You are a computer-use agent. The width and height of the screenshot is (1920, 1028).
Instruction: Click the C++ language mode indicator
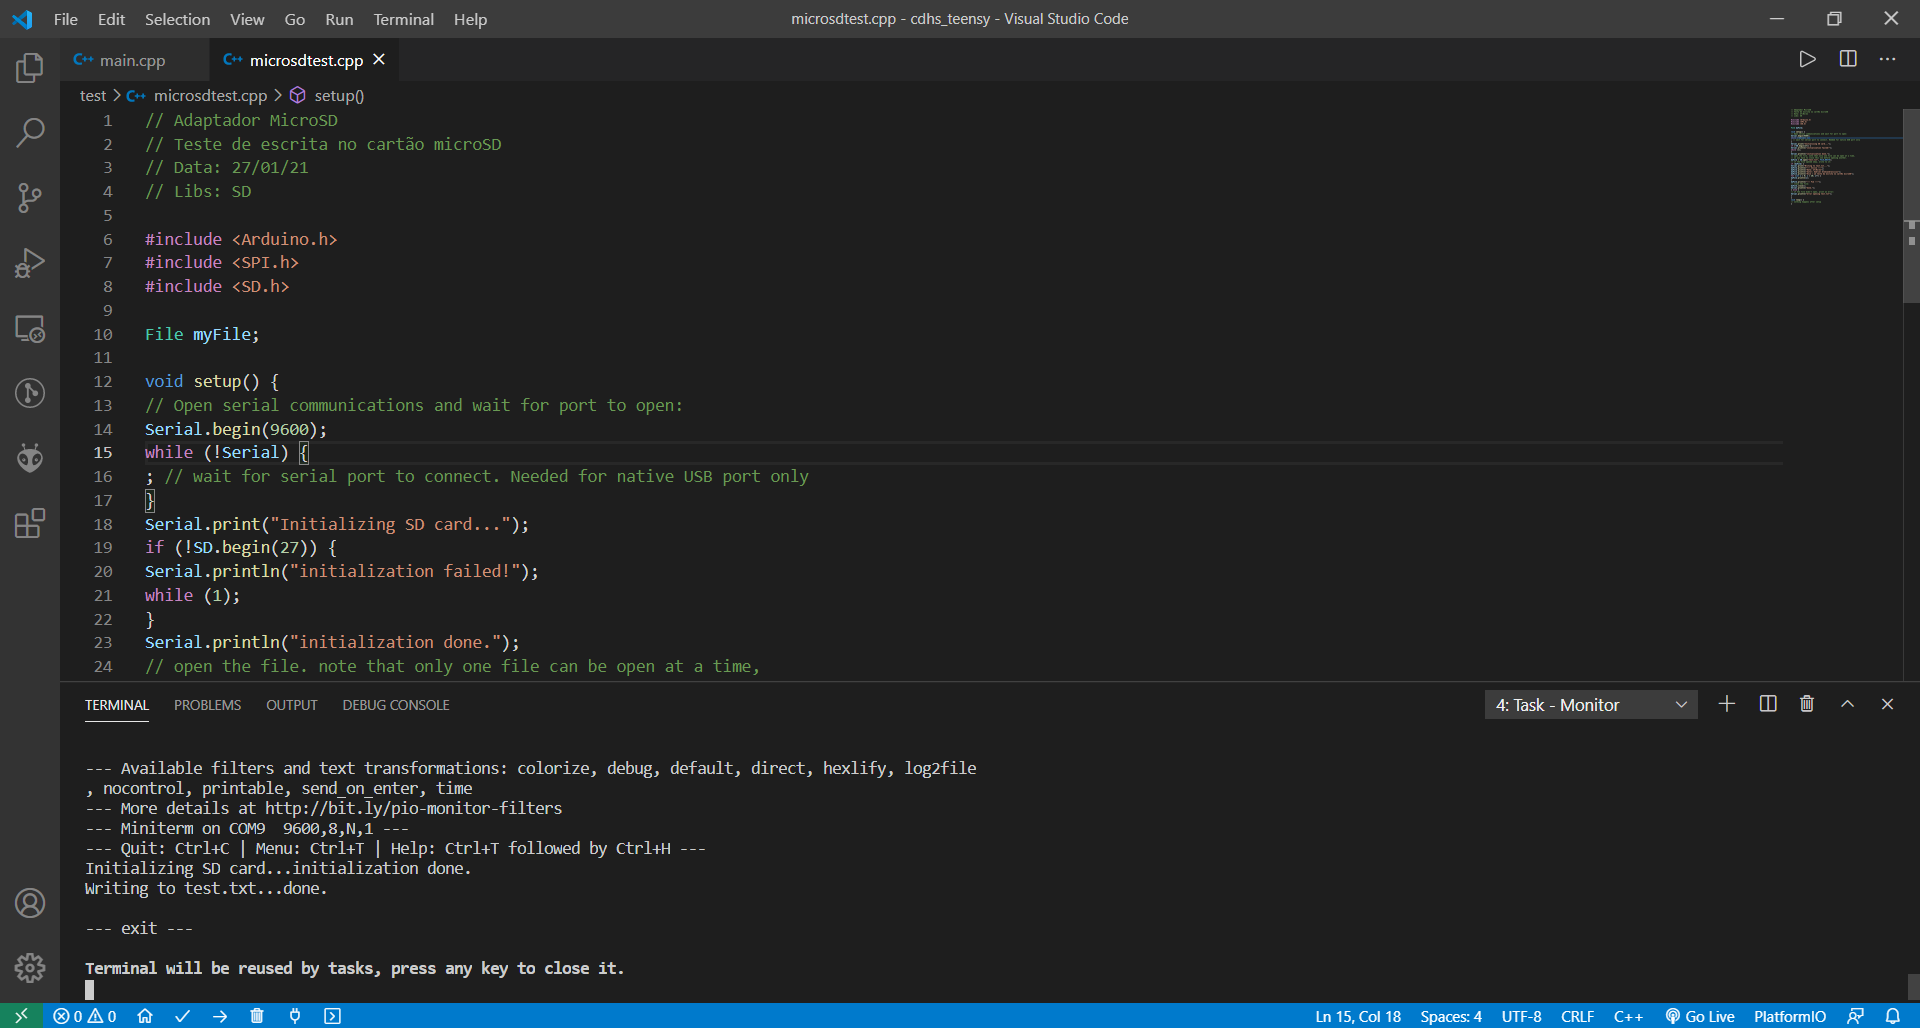pos(1628,1016)
